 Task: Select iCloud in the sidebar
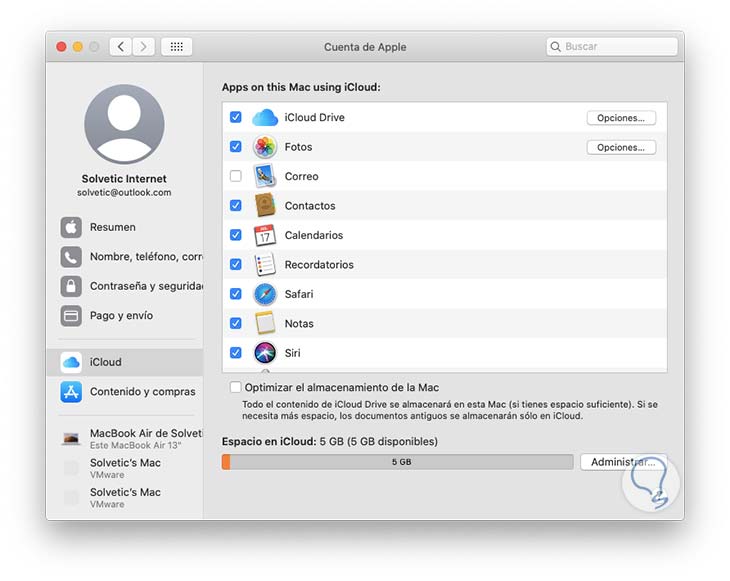(x=125, y=362)
